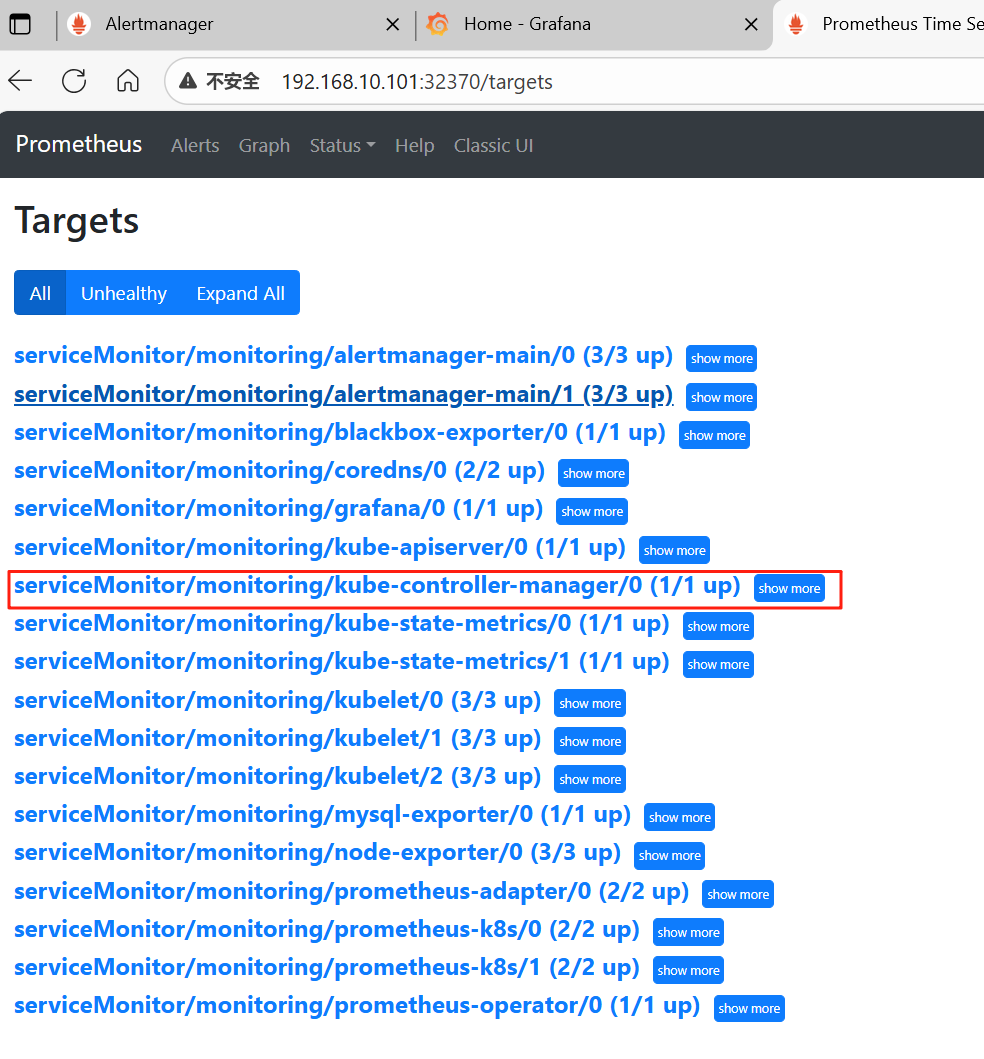
Task: Open prometheus-k8s/1 target link
Action: 327,967
